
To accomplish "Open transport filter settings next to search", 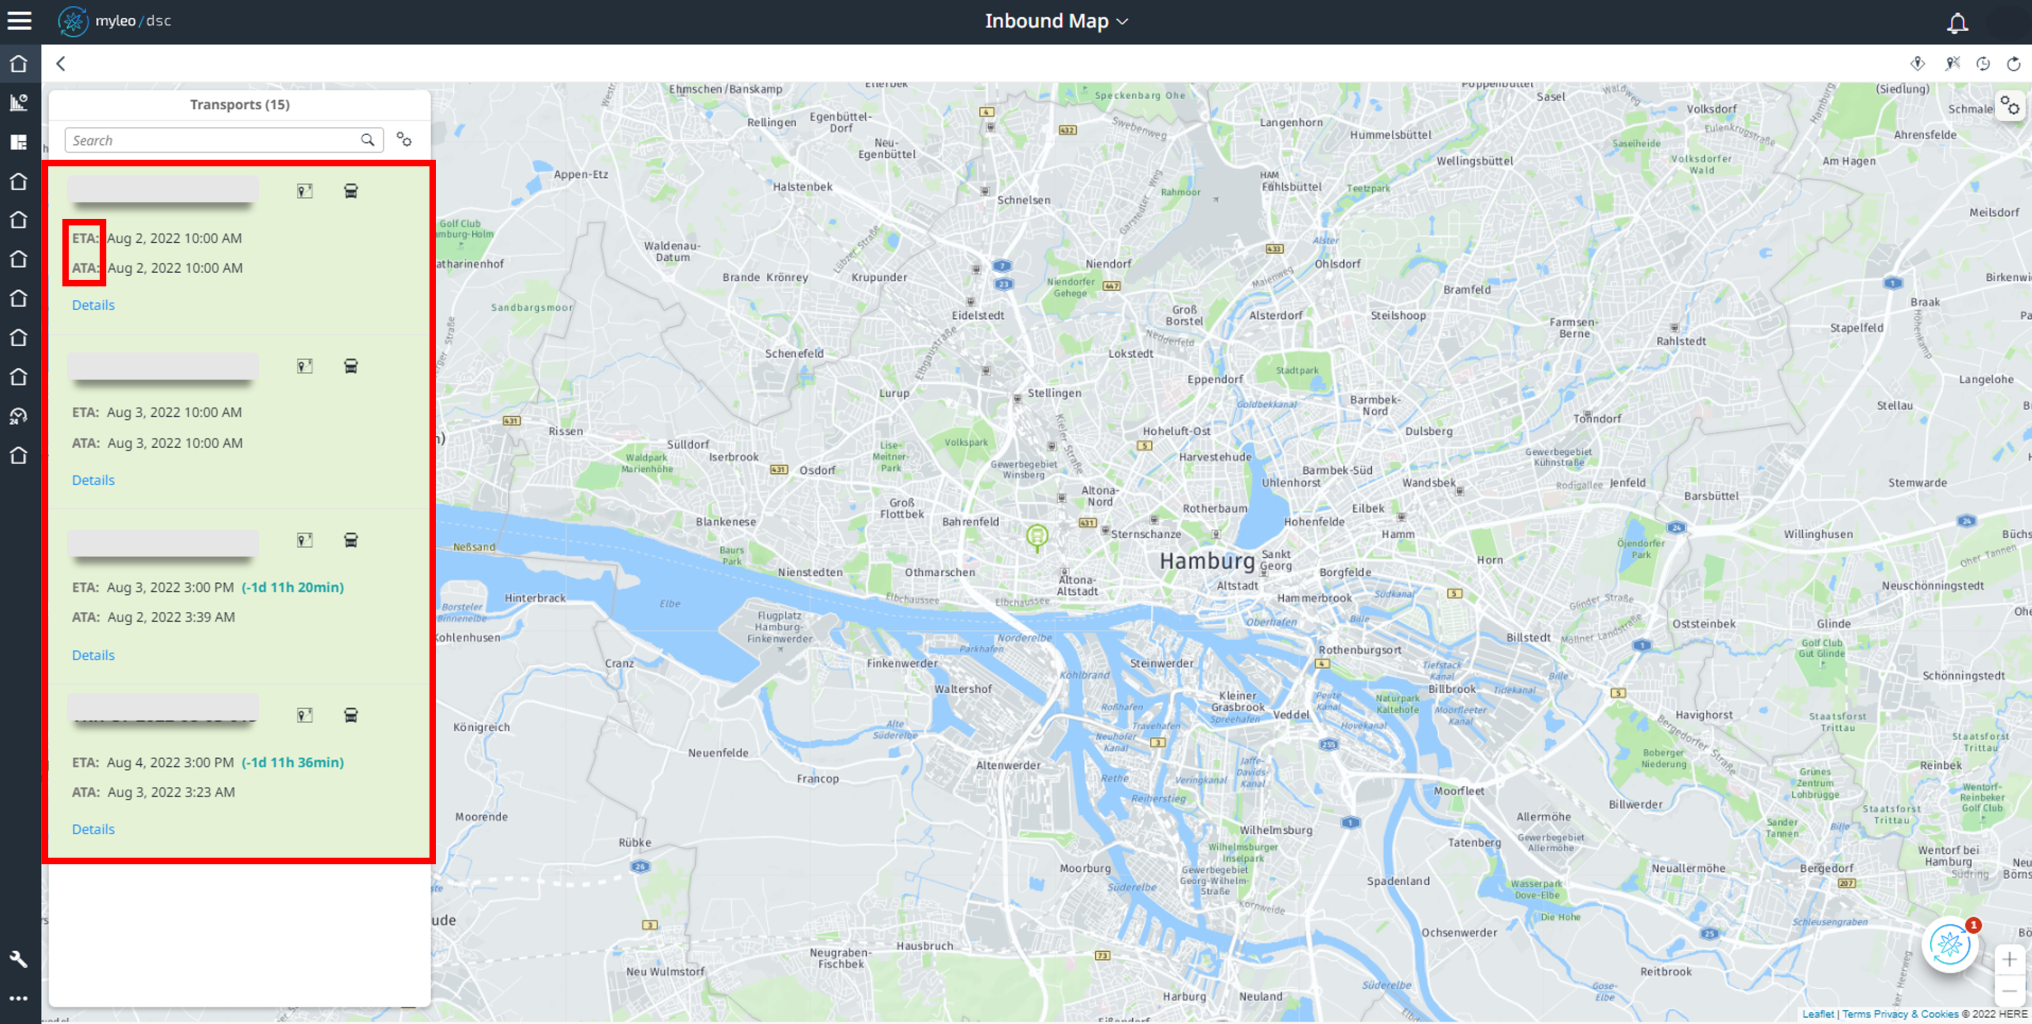I will tap(404, 140).
